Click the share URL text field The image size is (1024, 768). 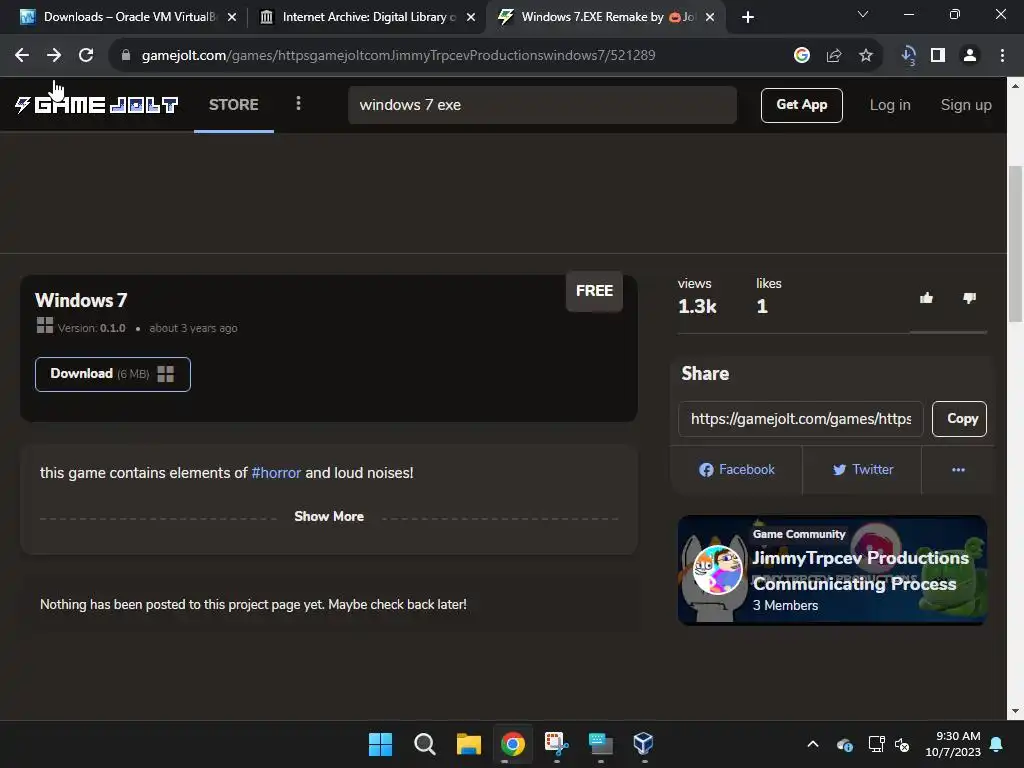point(801,419)
